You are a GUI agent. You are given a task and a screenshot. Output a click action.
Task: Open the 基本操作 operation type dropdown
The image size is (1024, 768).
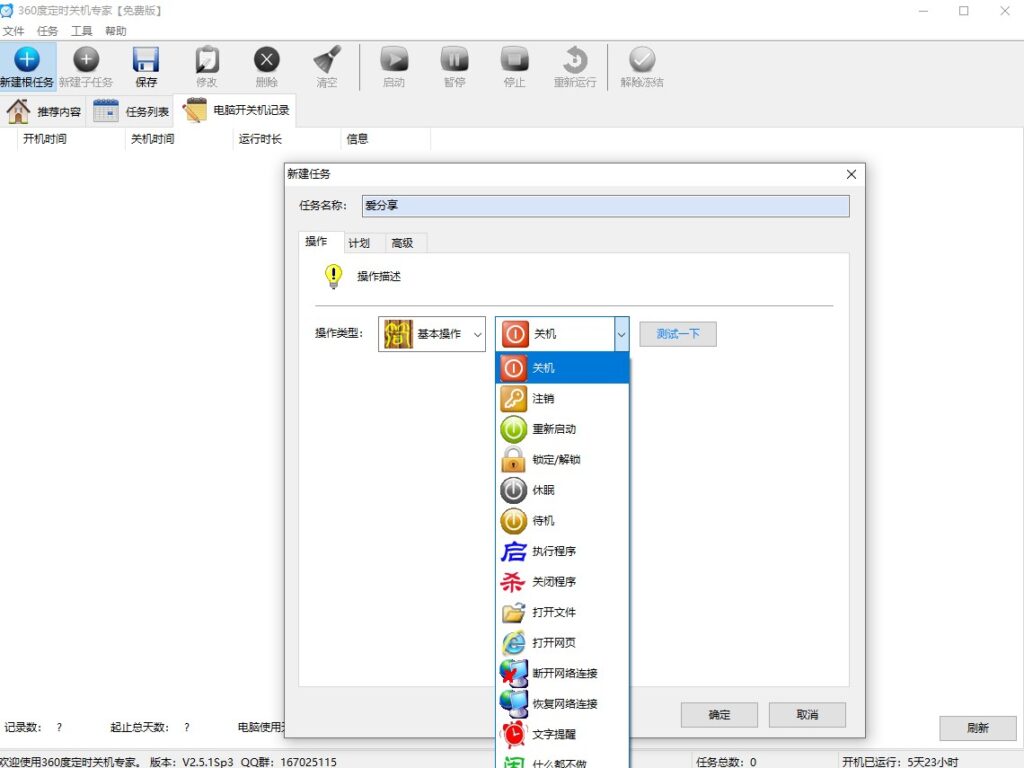[432, 334]
